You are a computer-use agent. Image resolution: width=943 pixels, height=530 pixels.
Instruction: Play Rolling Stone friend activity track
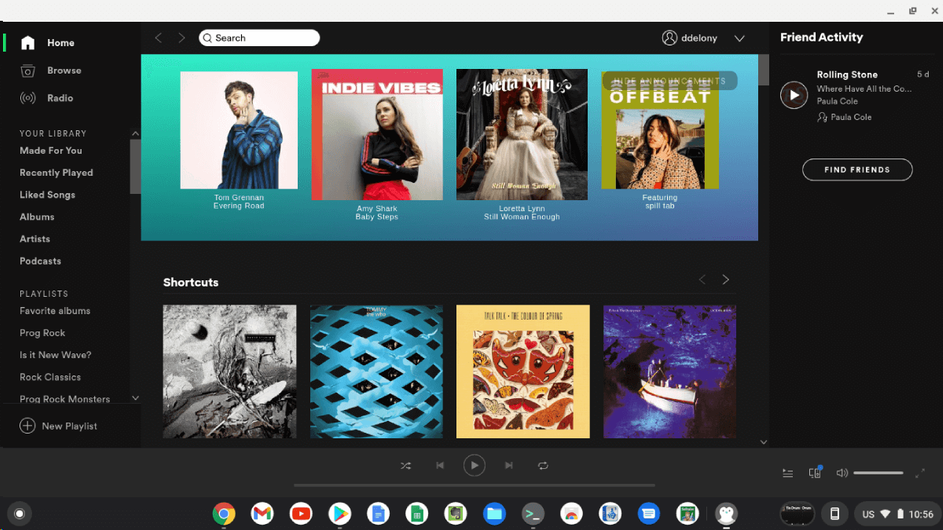point(794,95)
